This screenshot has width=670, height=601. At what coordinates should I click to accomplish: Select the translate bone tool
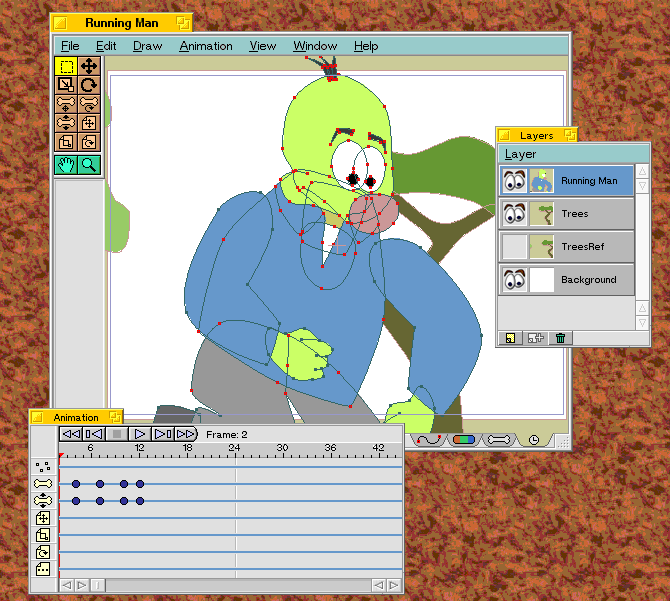[66, 104]
